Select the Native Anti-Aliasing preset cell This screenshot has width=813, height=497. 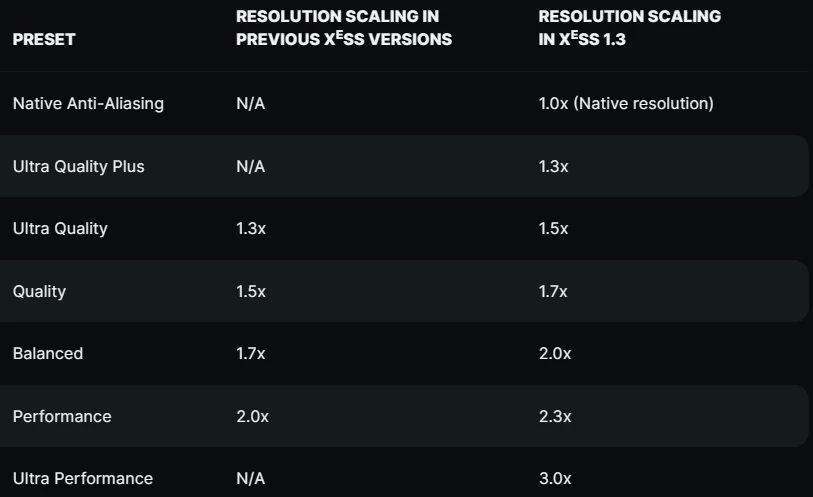pos(88,104)
